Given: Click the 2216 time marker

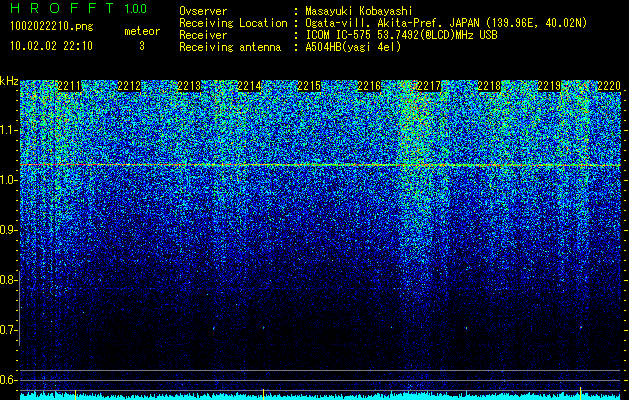Looking at the screenshot, I should 369,86.
